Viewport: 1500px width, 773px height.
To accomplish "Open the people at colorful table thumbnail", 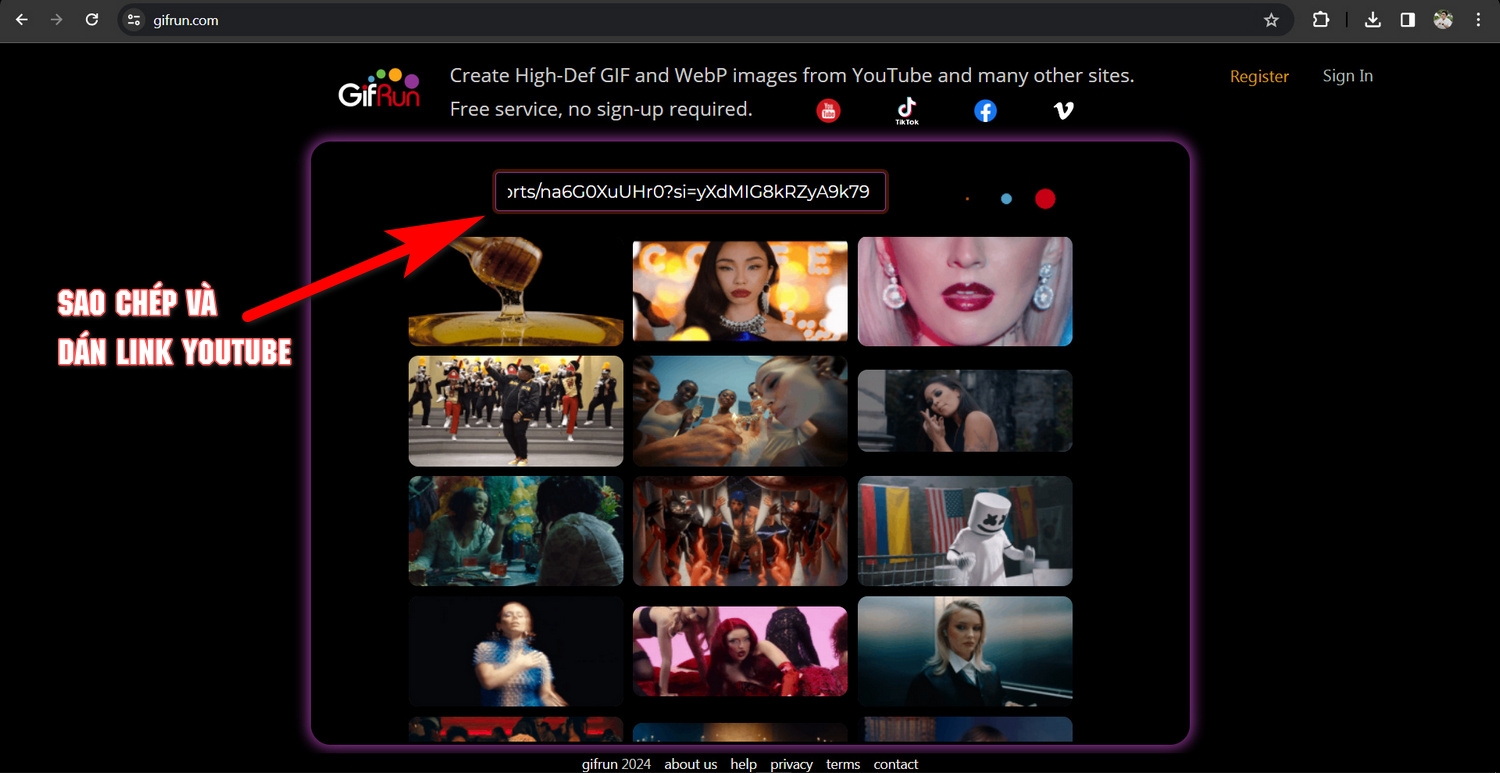I will click(516, 531).
